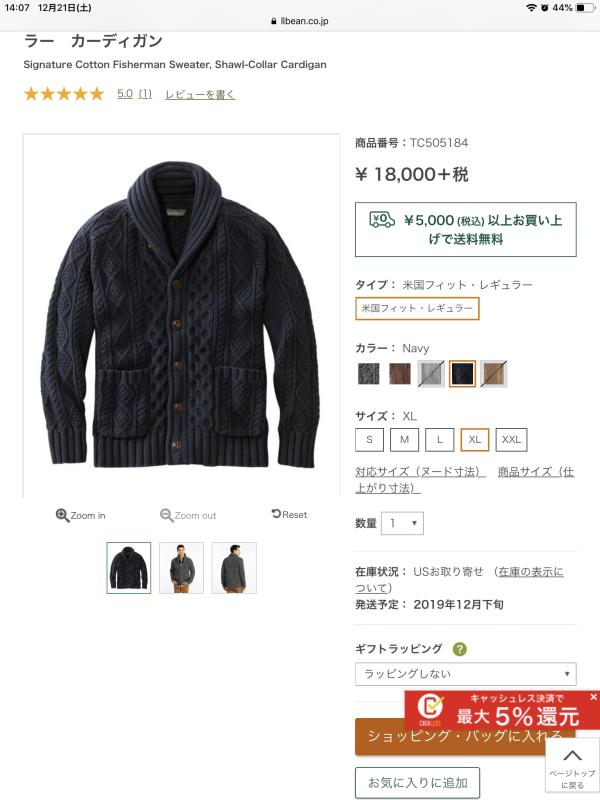
Task: Select the 米国フィット・レギュラー type option
Action: coord(417,308)
